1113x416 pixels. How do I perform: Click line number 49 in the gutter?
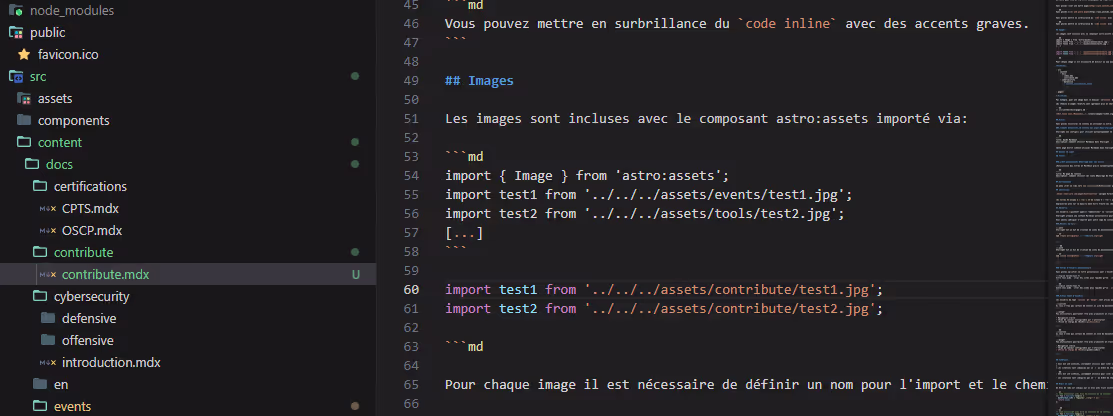click(411, 81)
